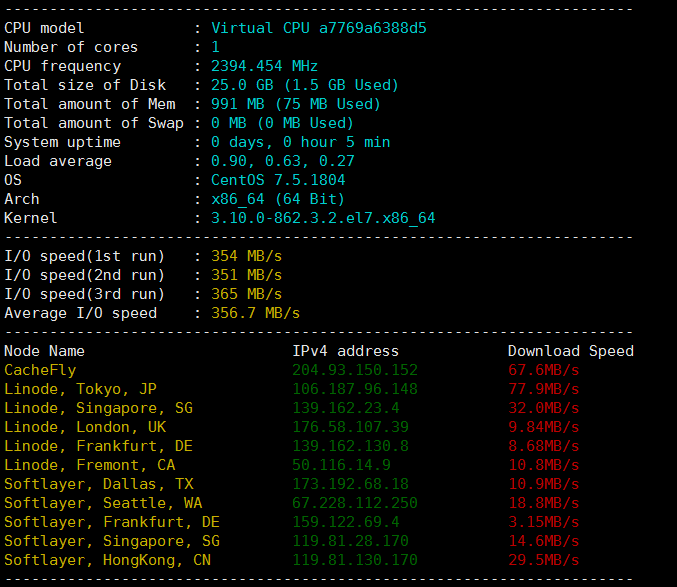Click the kernel version 3.10.0-862.3.2.el7.x86_64 text

323,218
